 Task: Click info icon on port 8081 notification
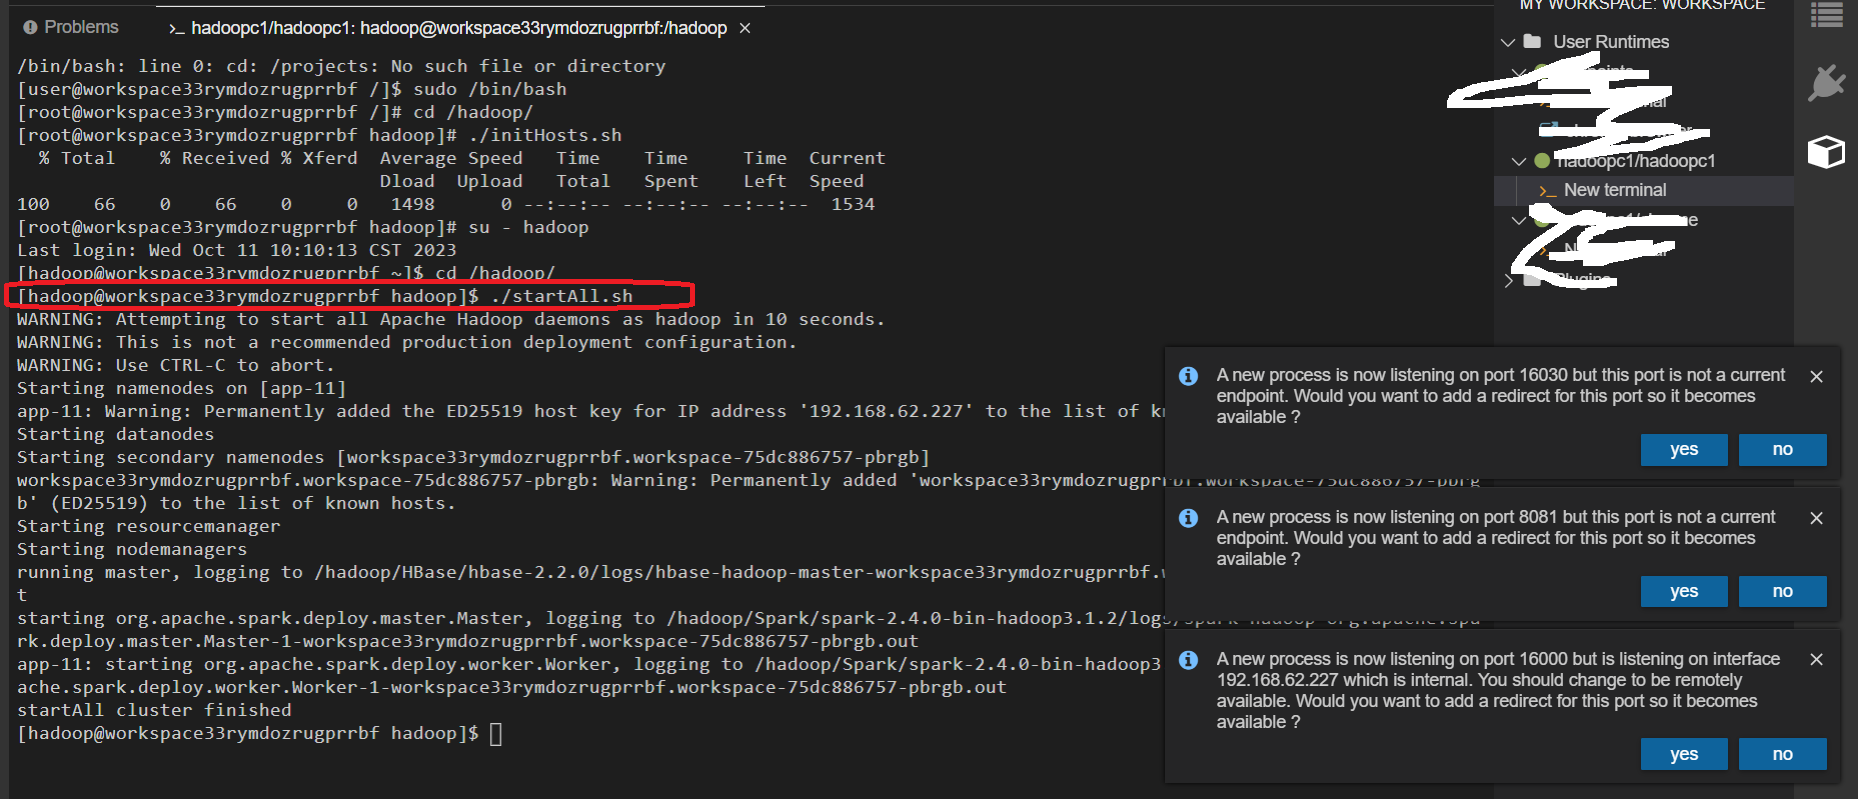click(1188, 518)
